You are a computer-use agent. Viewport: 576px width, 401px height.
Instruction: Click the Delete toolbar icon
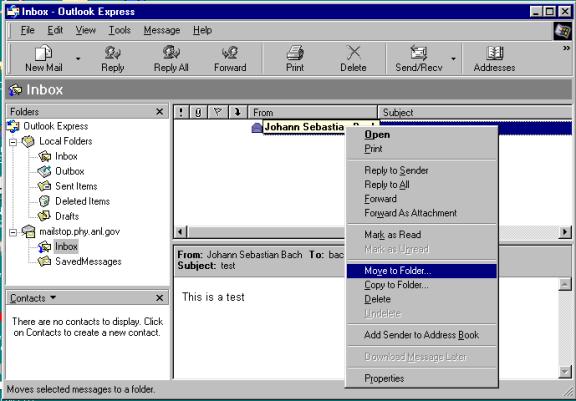pos(353,58)
